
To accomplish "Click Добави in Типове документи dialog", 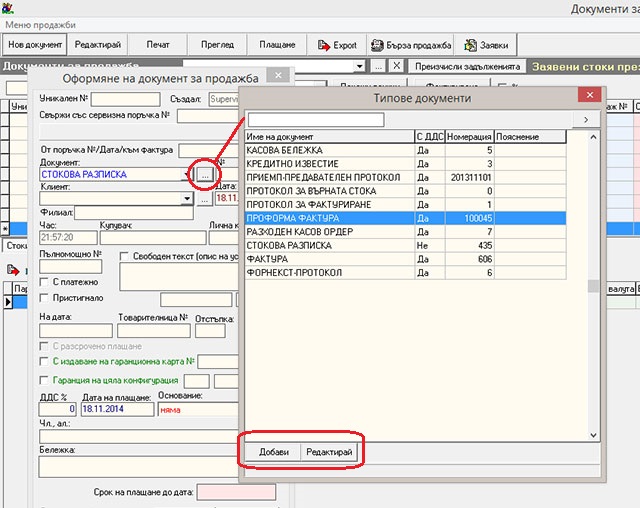I will click(273, 452).
